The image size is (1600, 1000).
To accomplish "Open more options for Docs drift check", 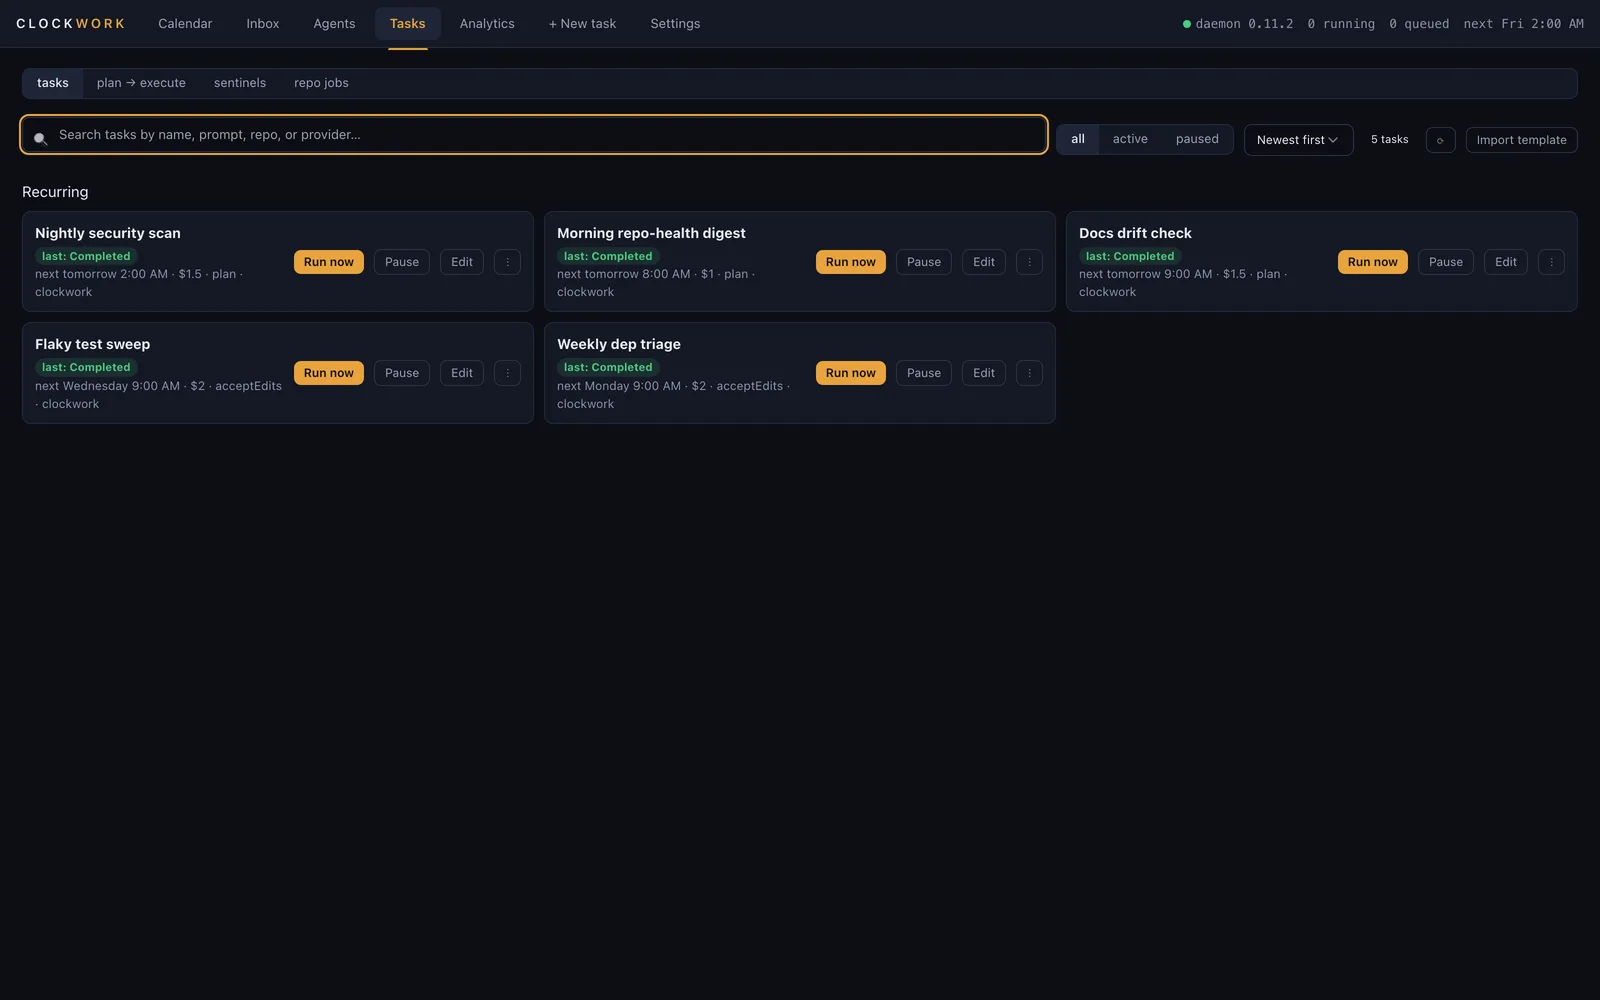I will (x=1551, y=262).
